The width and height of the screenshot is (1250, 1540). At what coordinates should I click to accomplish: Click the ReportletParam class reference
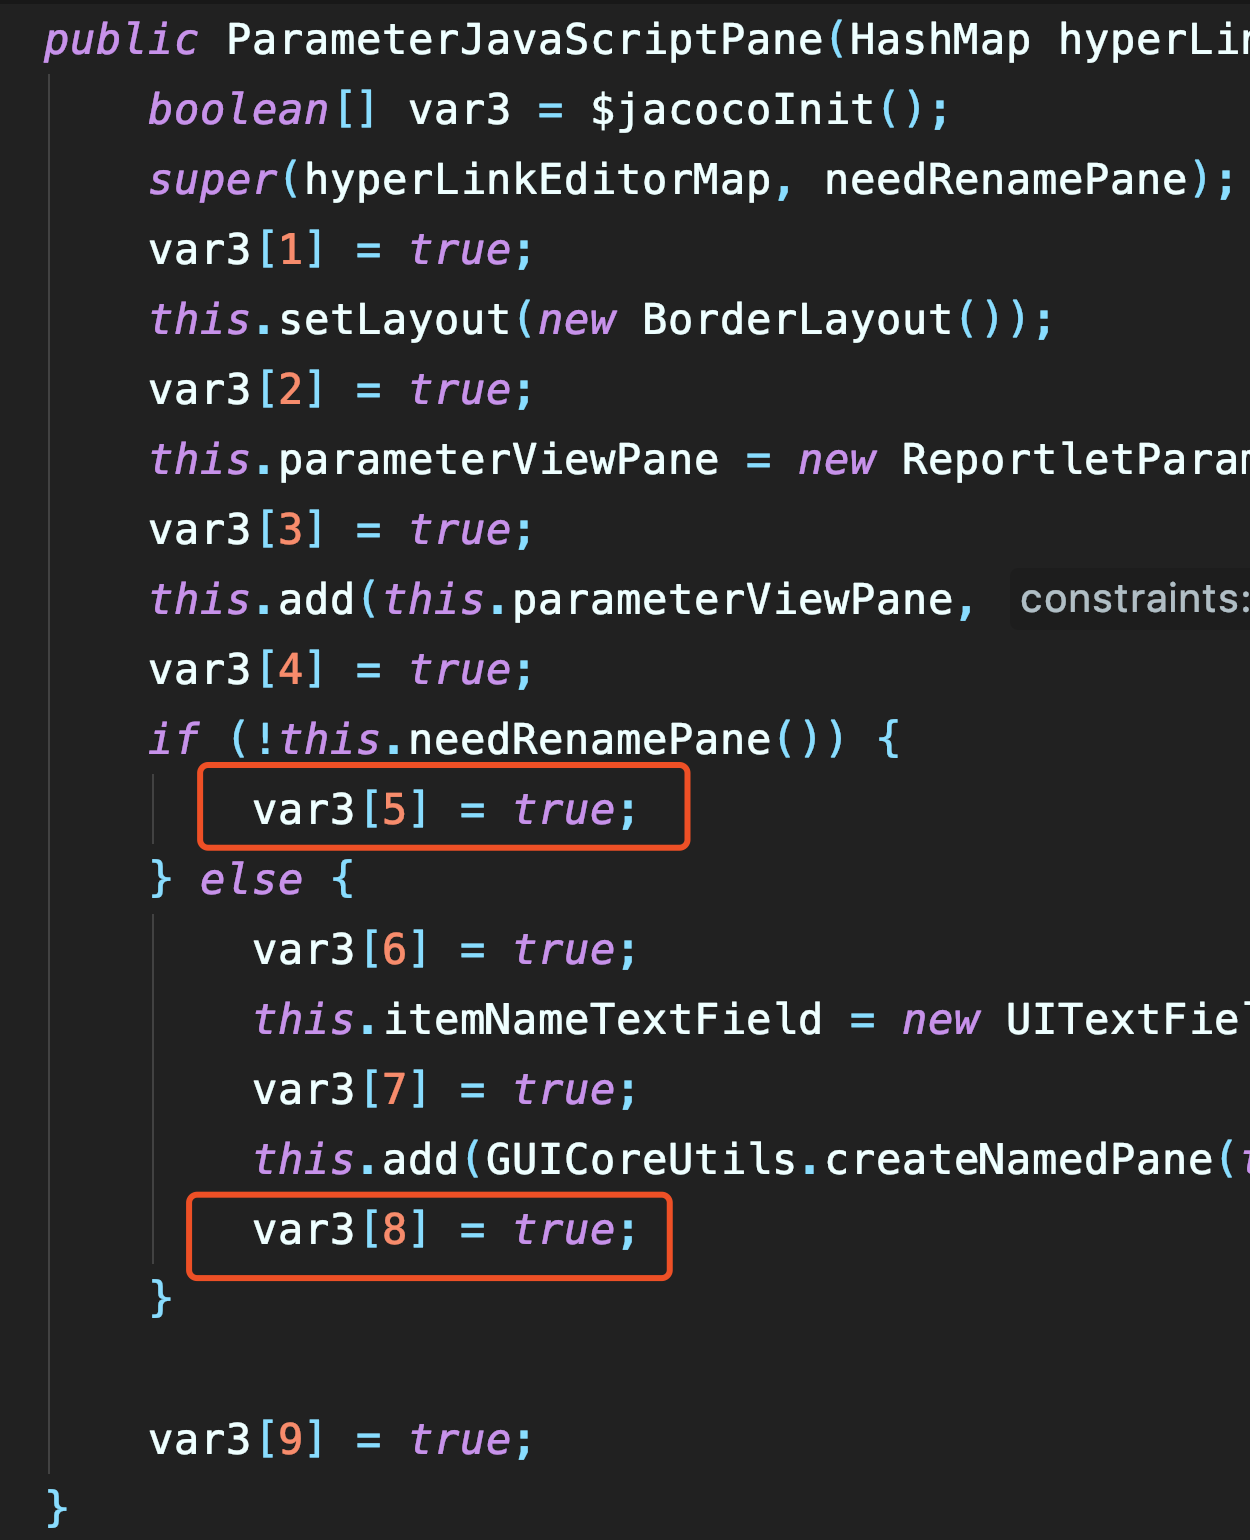coord(1076,460)
